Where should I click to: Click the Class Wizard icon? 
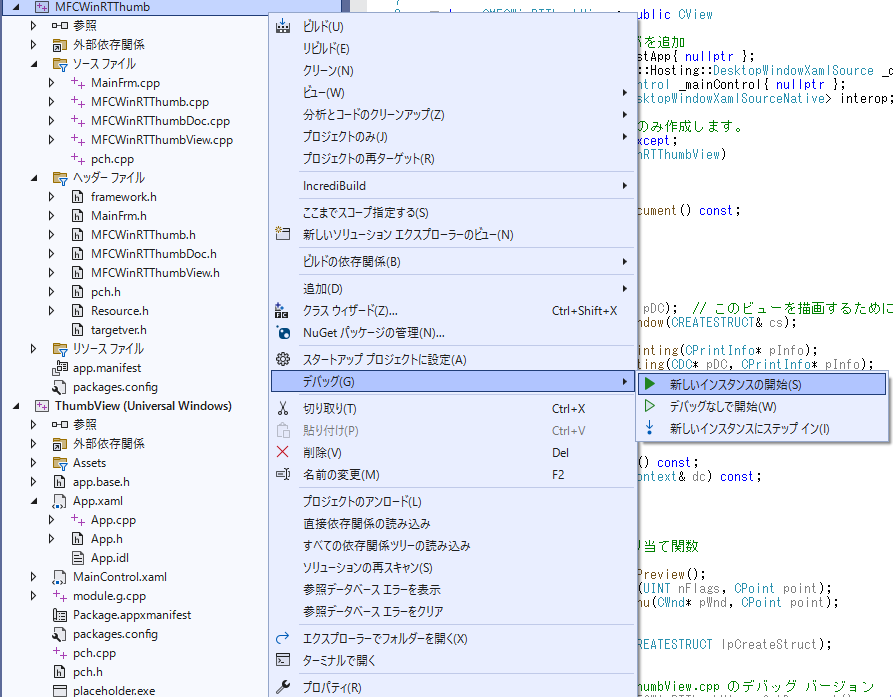[x=282, y=310]
